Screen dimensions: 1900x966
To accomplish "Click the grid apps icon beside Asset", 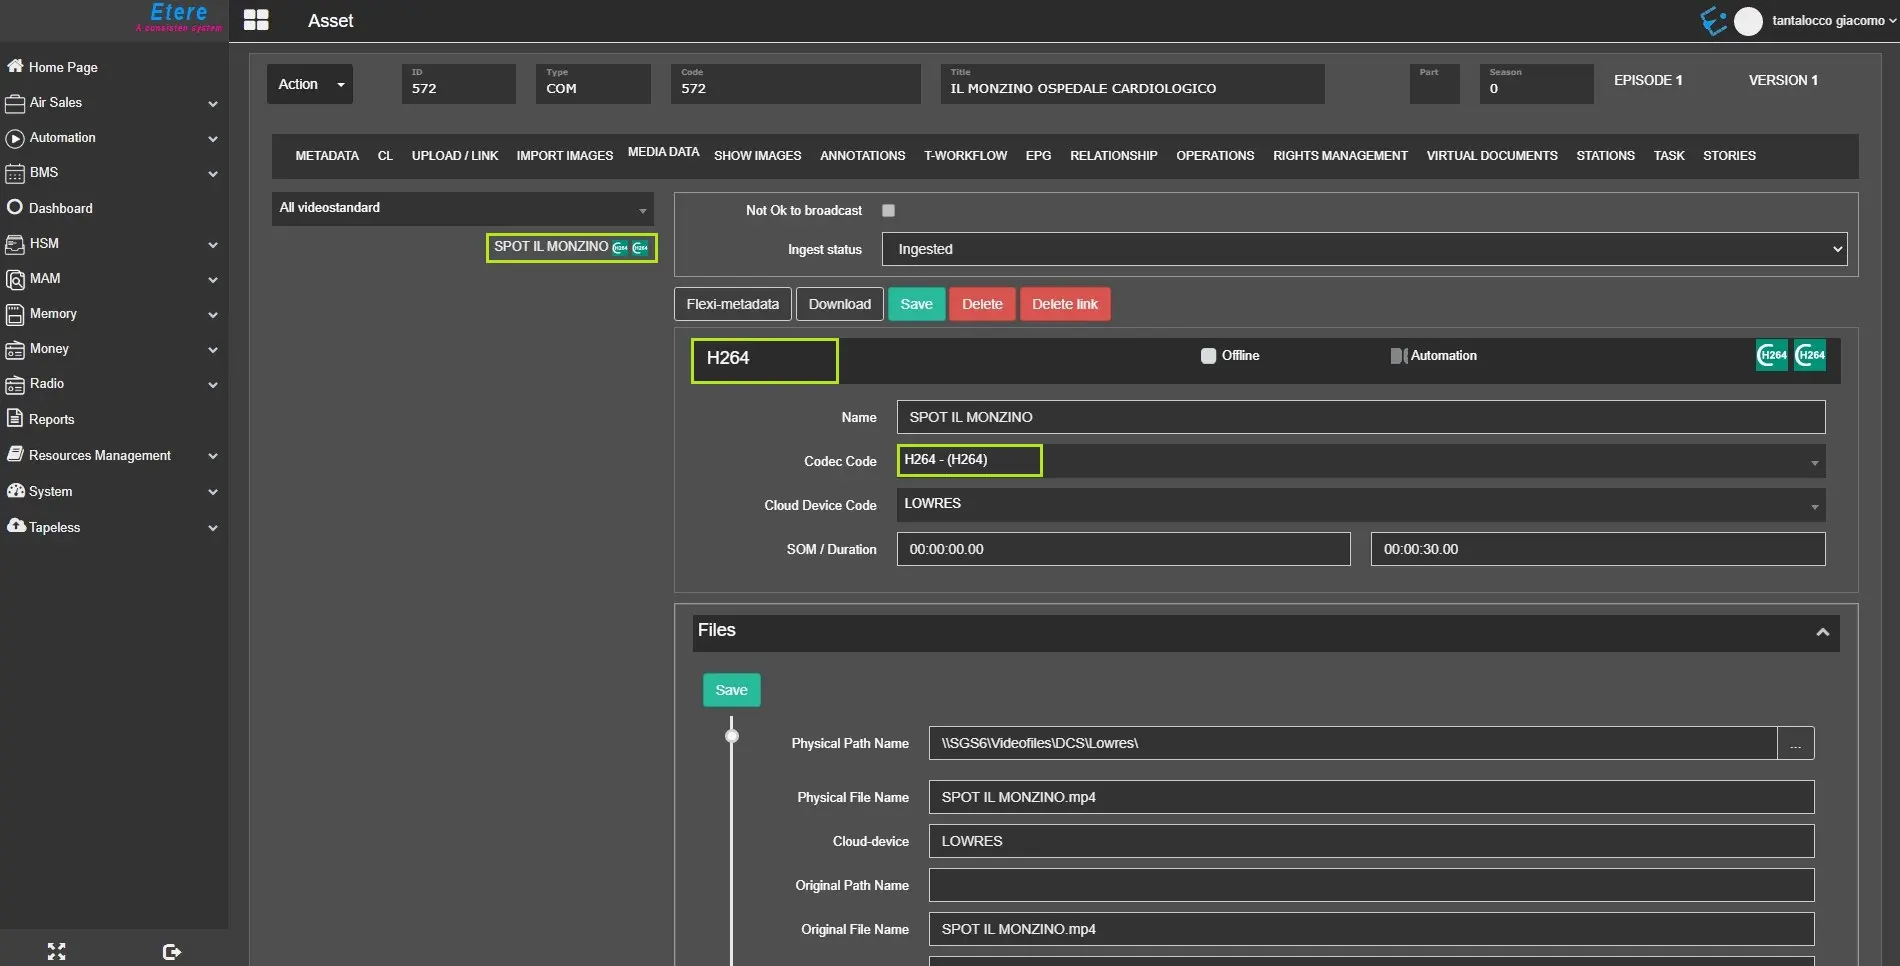I will (256, 20).
